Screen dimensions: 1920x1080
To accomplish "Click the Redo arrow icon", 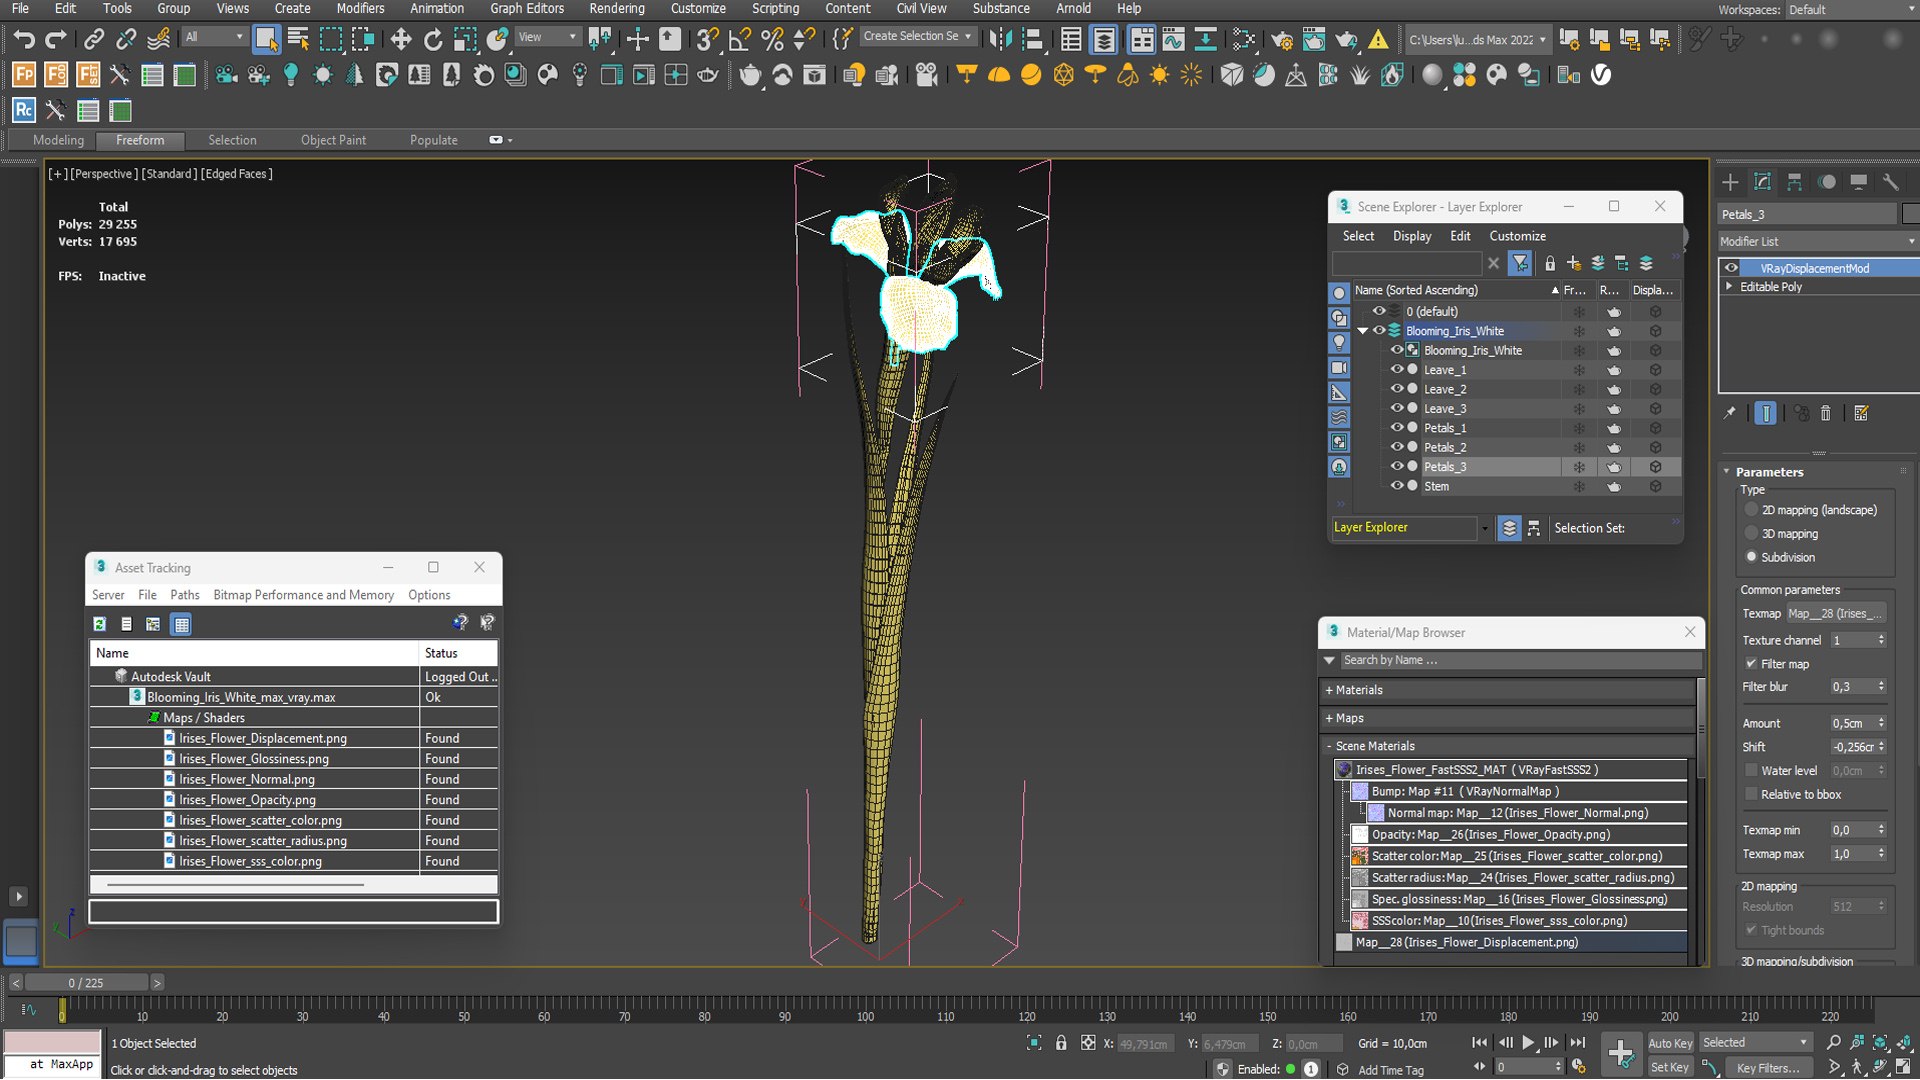I will [56, 39].
